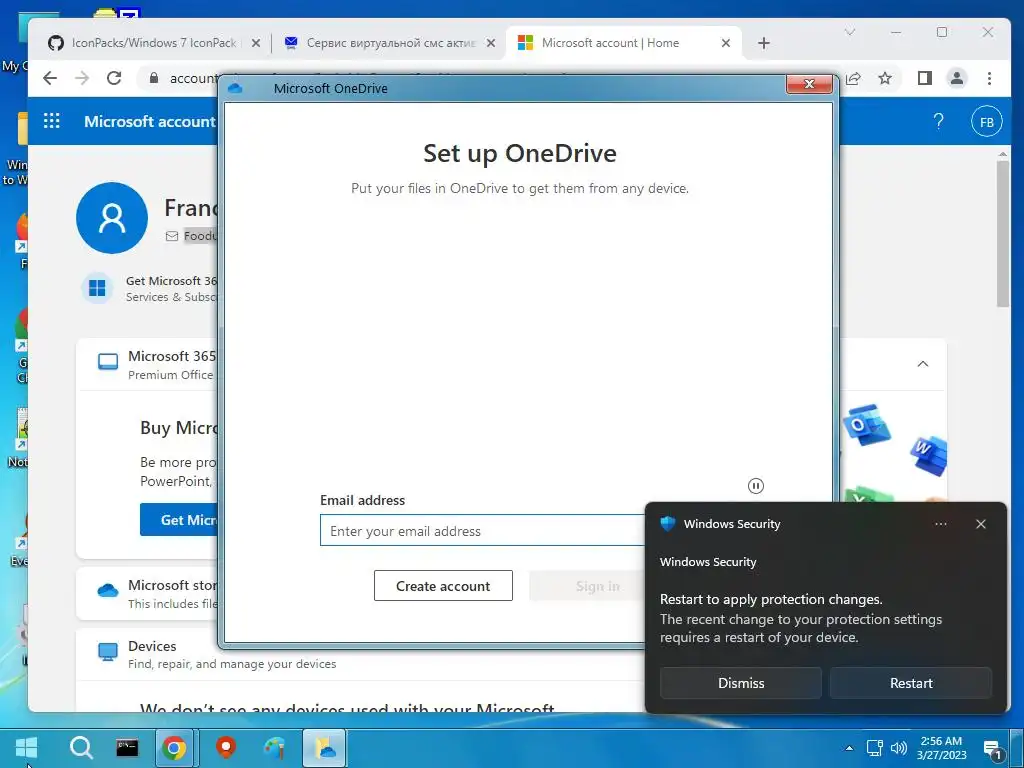View site info via lock icon
This screenshot has height=768, width=1024.
pyautogui.click(x=153, y=78)
